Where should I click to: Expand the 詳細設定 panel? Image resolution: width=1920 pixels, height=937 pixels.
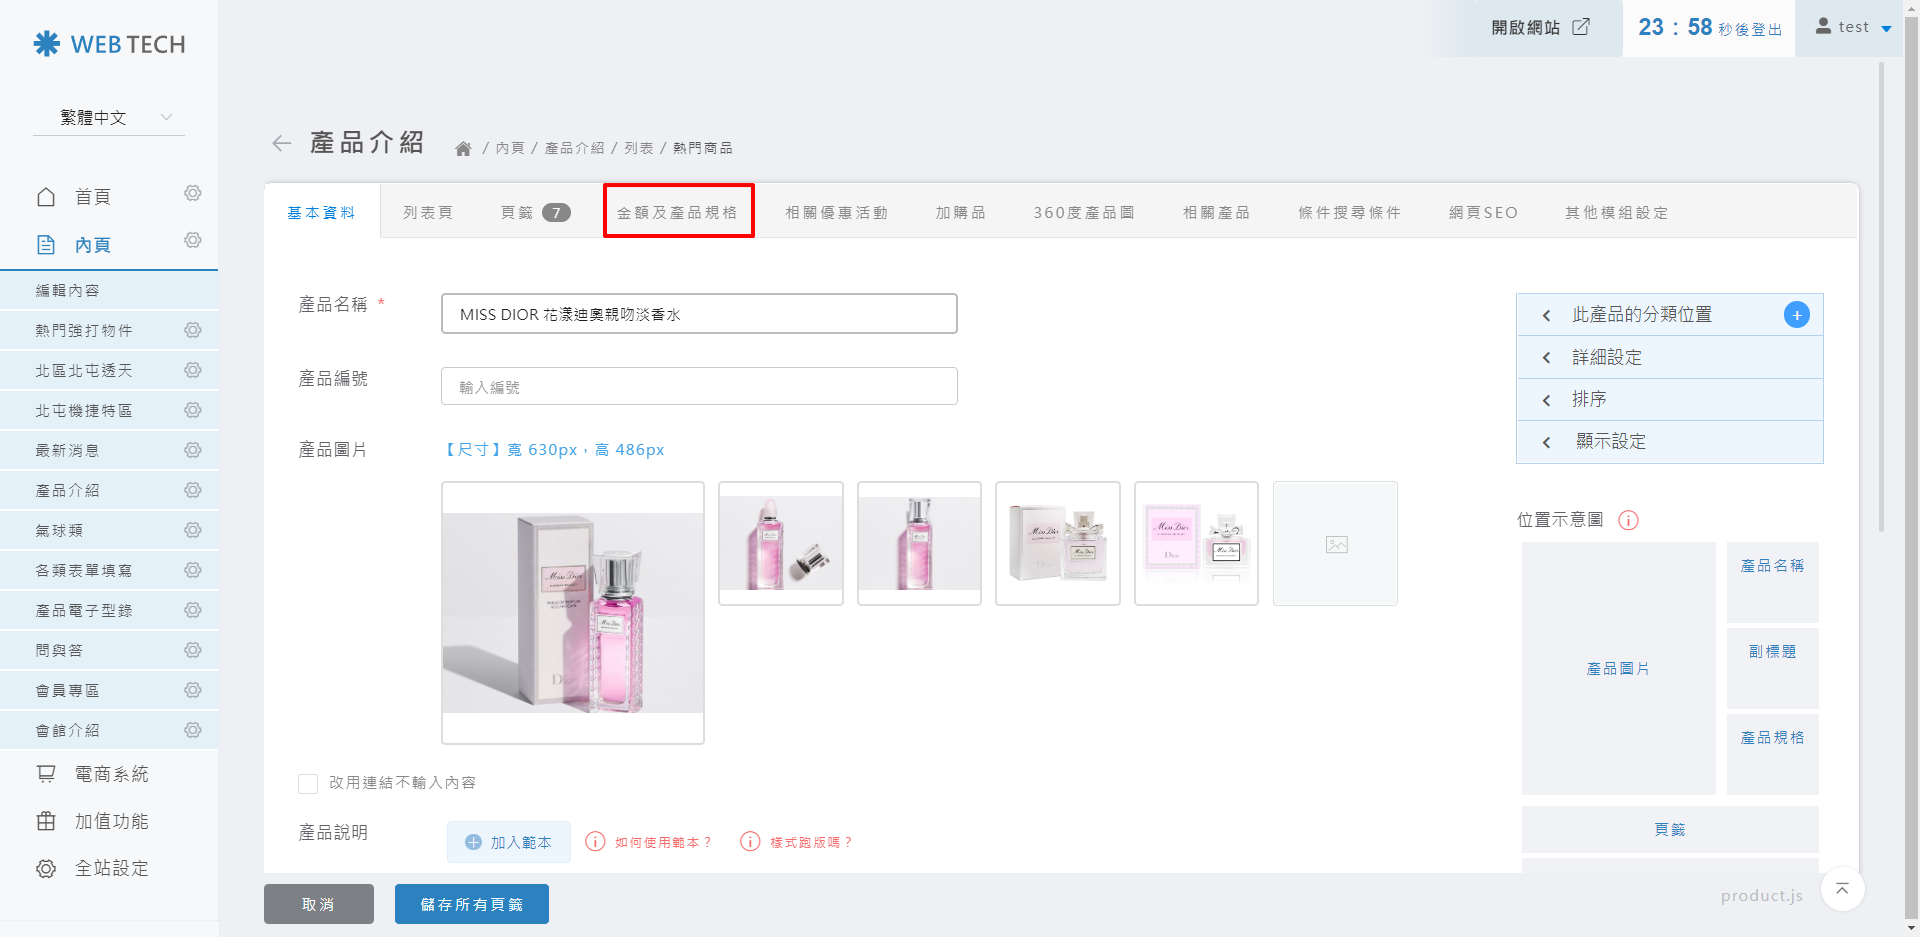click(x=1669, y=357)
